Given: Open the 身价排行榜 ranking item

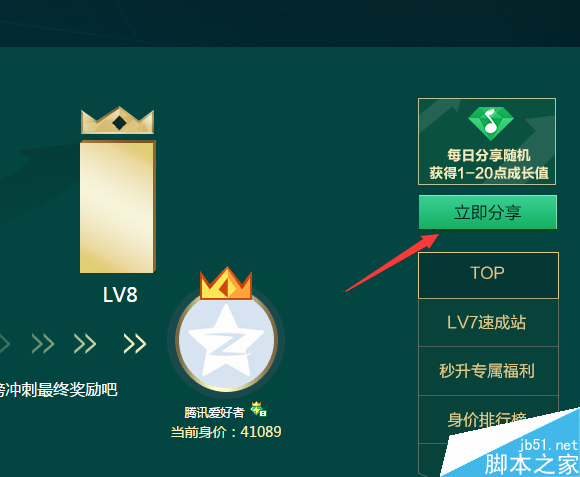Looking at the screenshot, I should 488,419.
